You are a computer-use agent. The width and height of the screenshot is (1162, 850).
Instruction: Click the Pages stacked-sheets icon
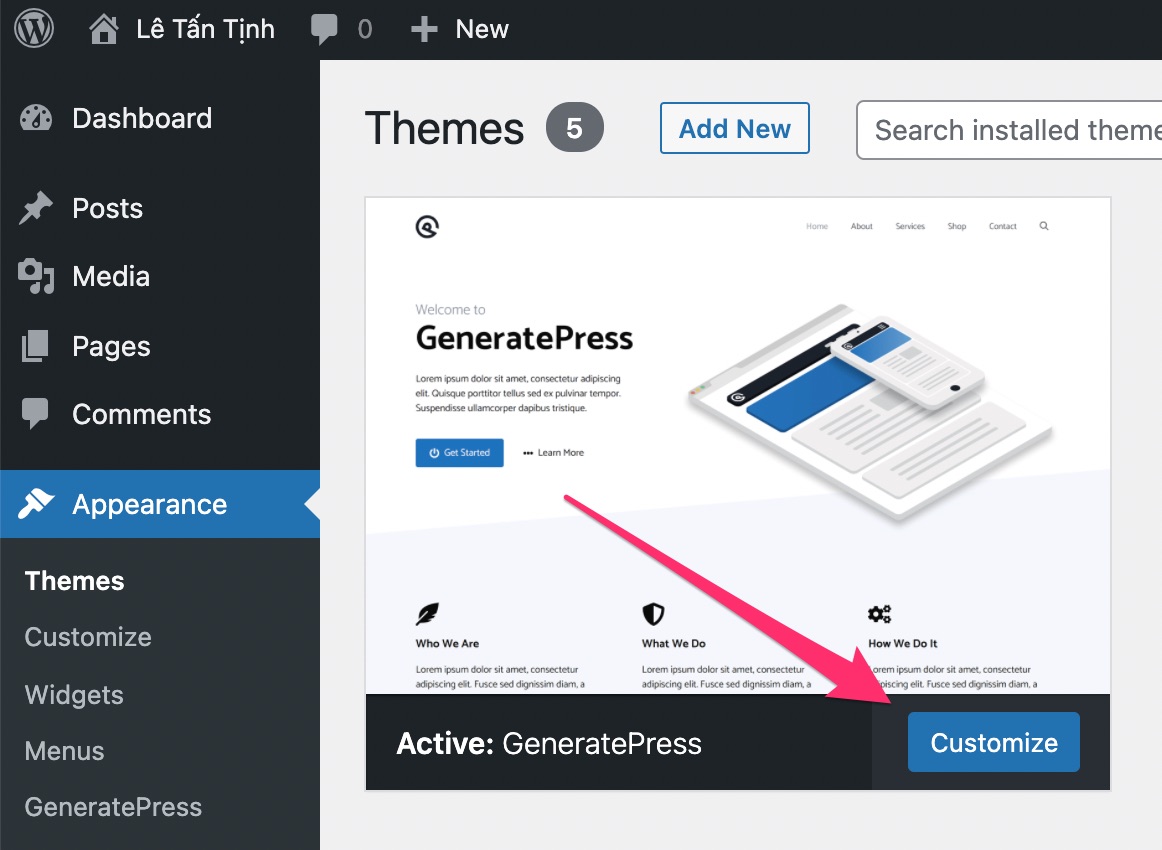point(35,346)
